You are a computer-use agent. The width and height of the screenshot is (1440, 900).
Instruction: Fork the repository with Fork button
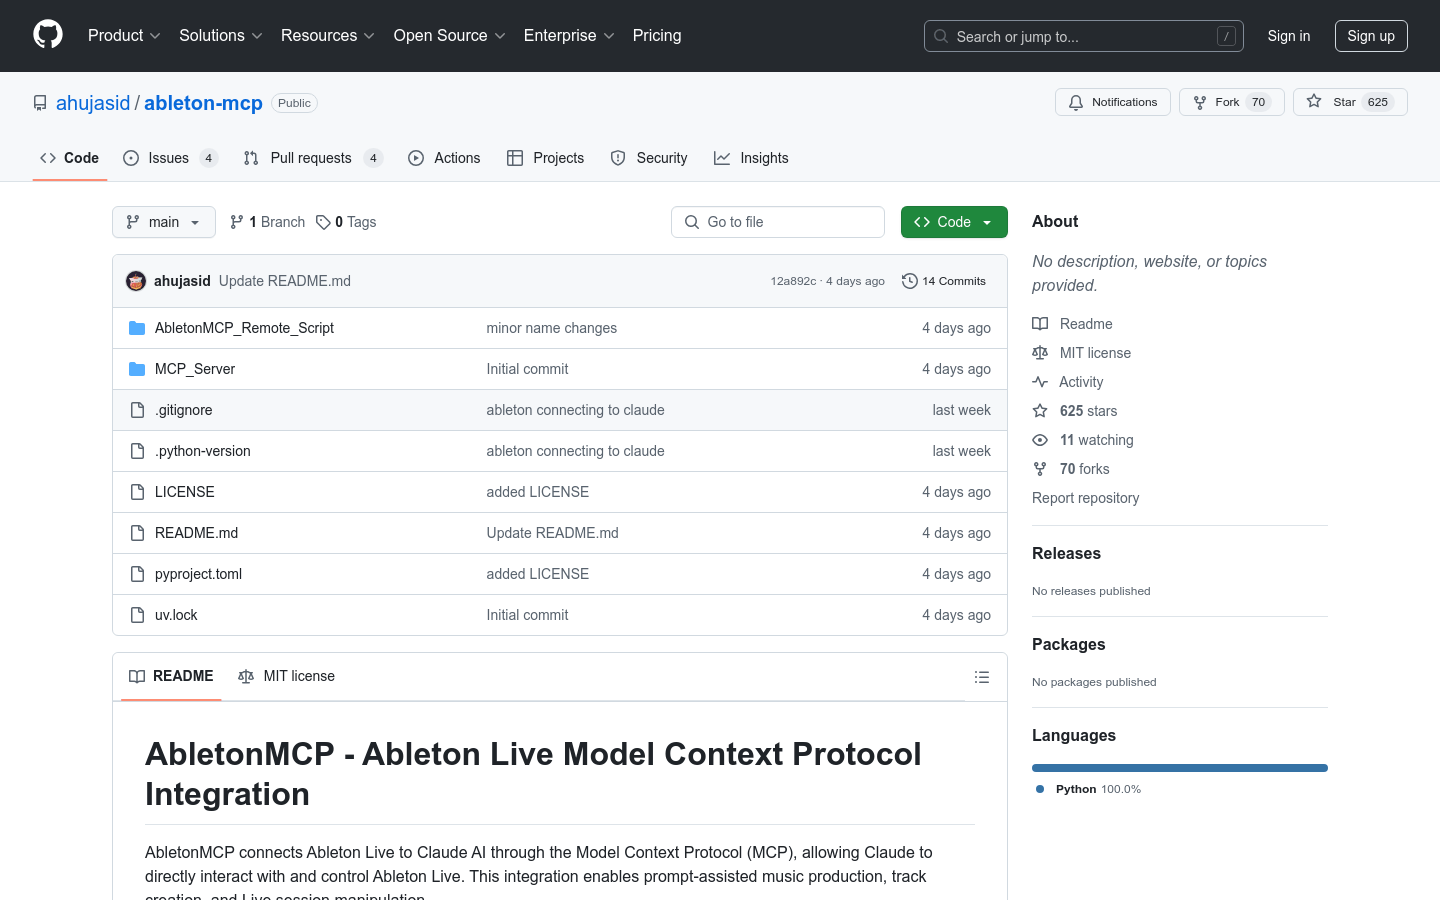1232,102
